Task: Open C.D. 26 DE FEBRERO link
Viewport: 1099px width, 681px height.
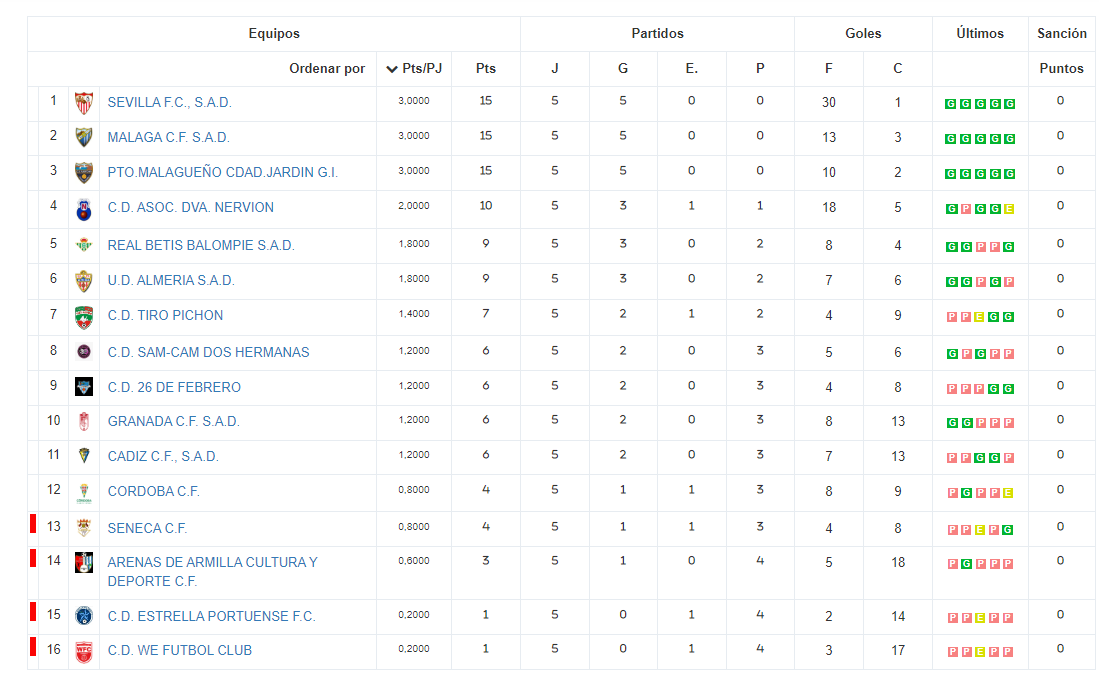Action: (174, 387)
